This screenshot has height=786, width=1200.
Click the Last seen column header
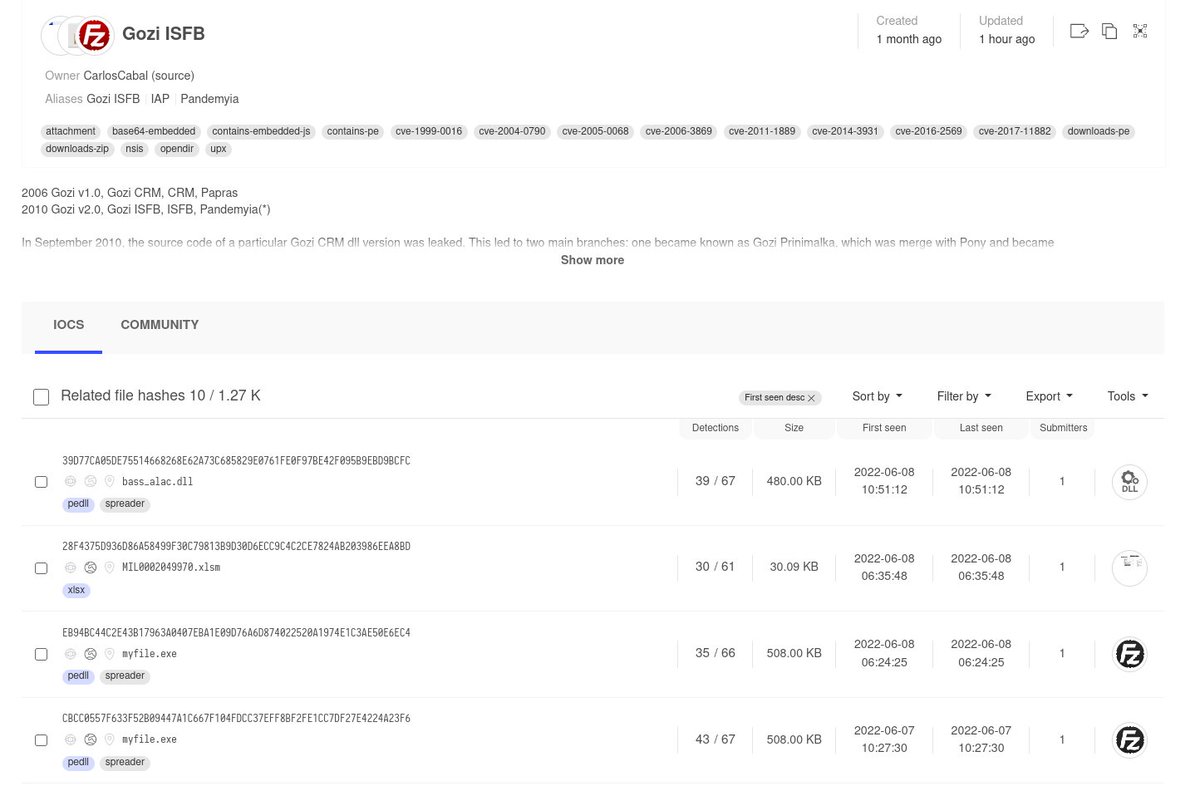click(981, 428)
